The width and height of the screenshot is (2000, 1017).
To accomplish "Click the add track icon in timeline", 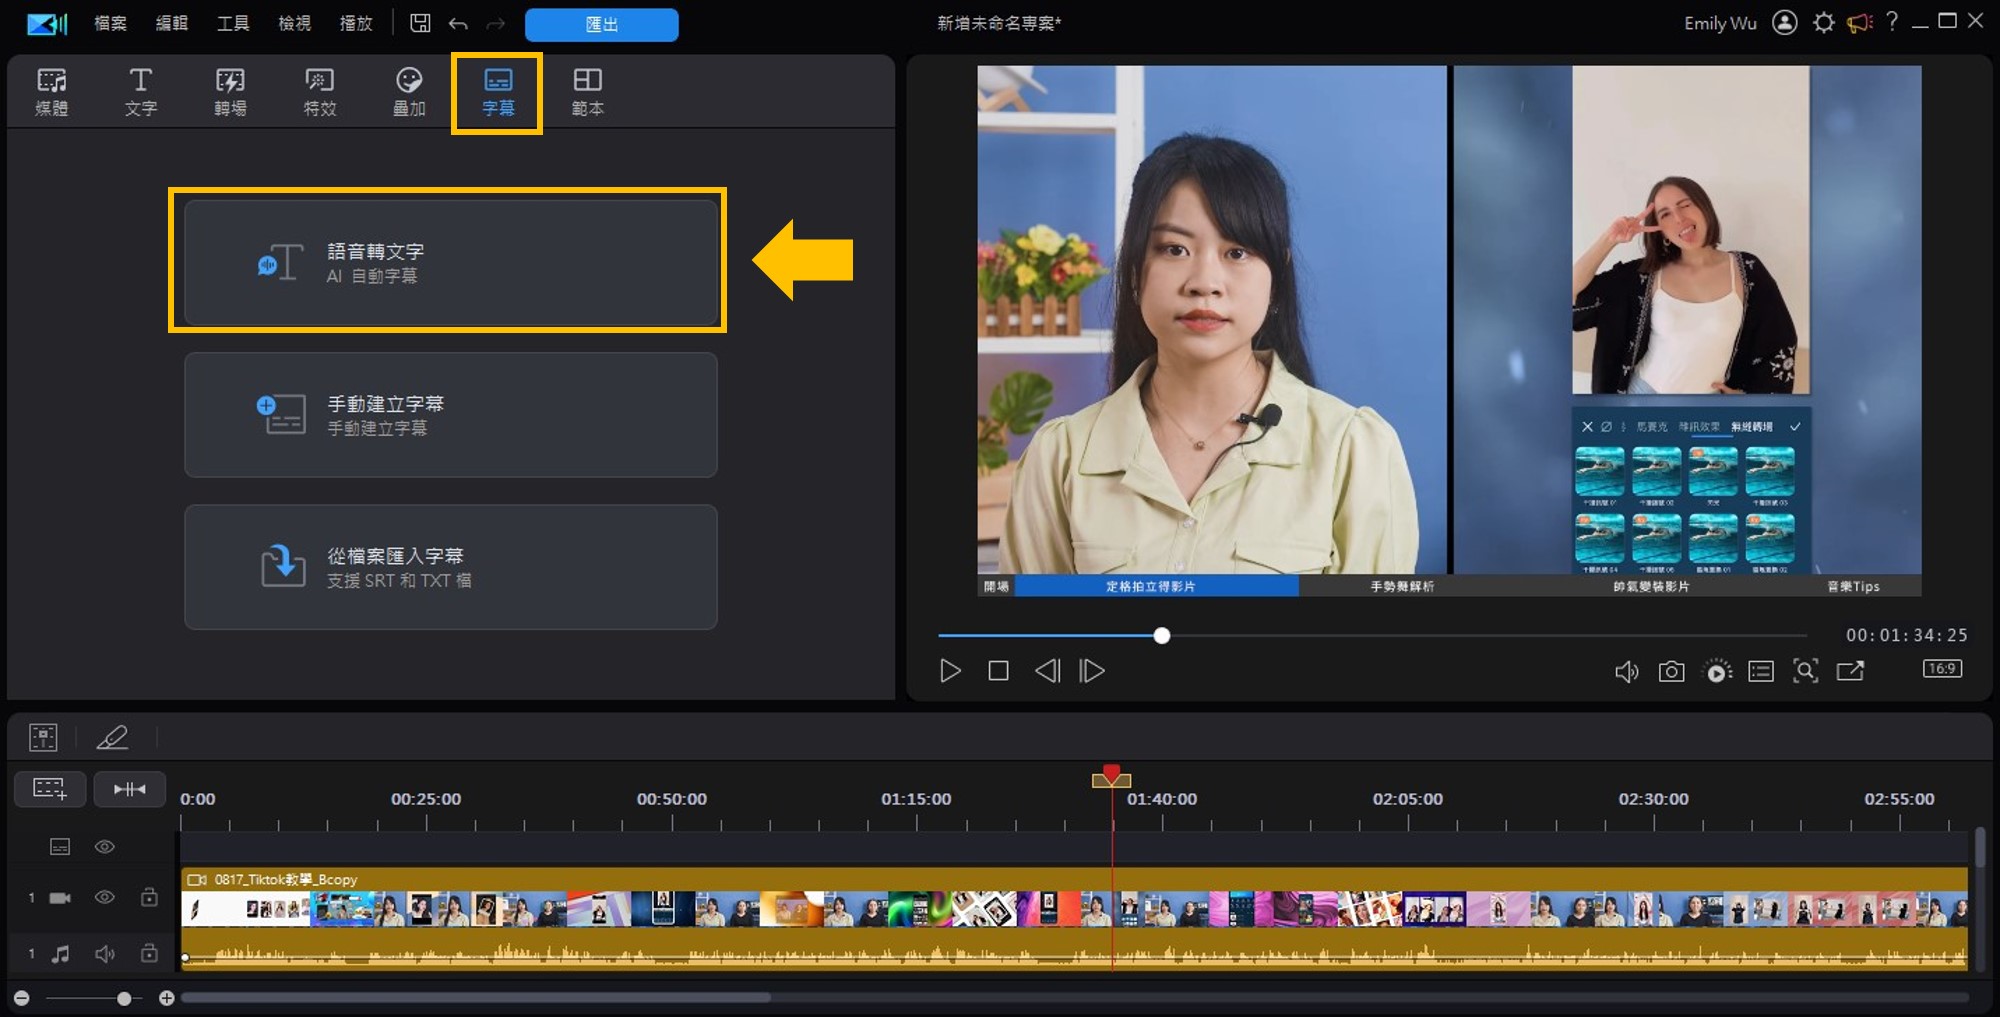I will (49, 789).
